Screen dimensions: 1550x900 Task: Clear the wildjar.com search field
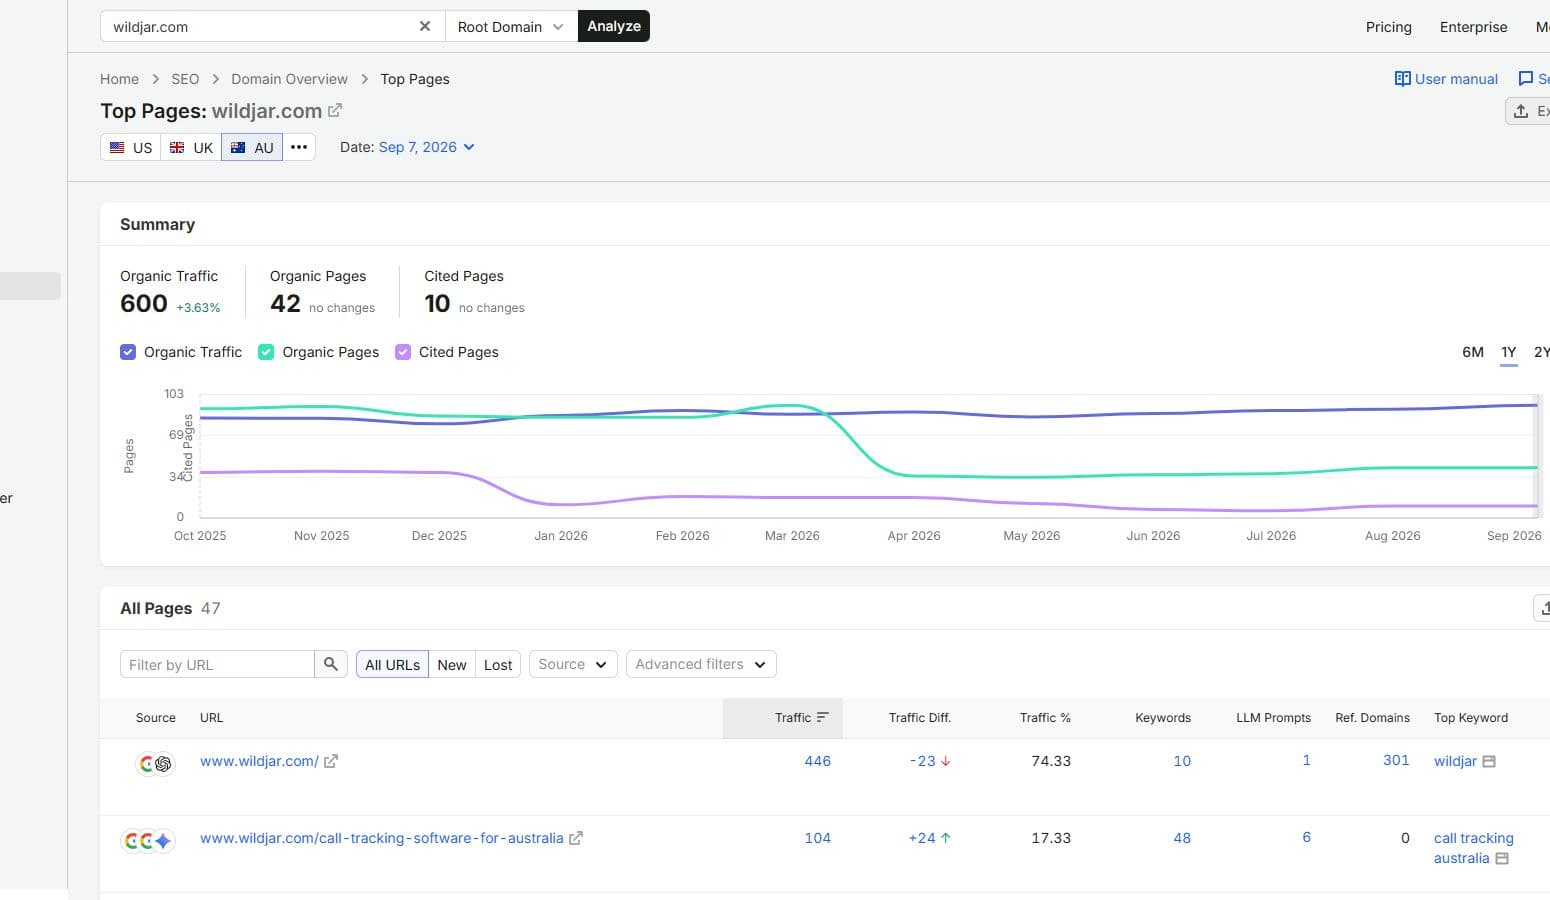click(425, 26)
